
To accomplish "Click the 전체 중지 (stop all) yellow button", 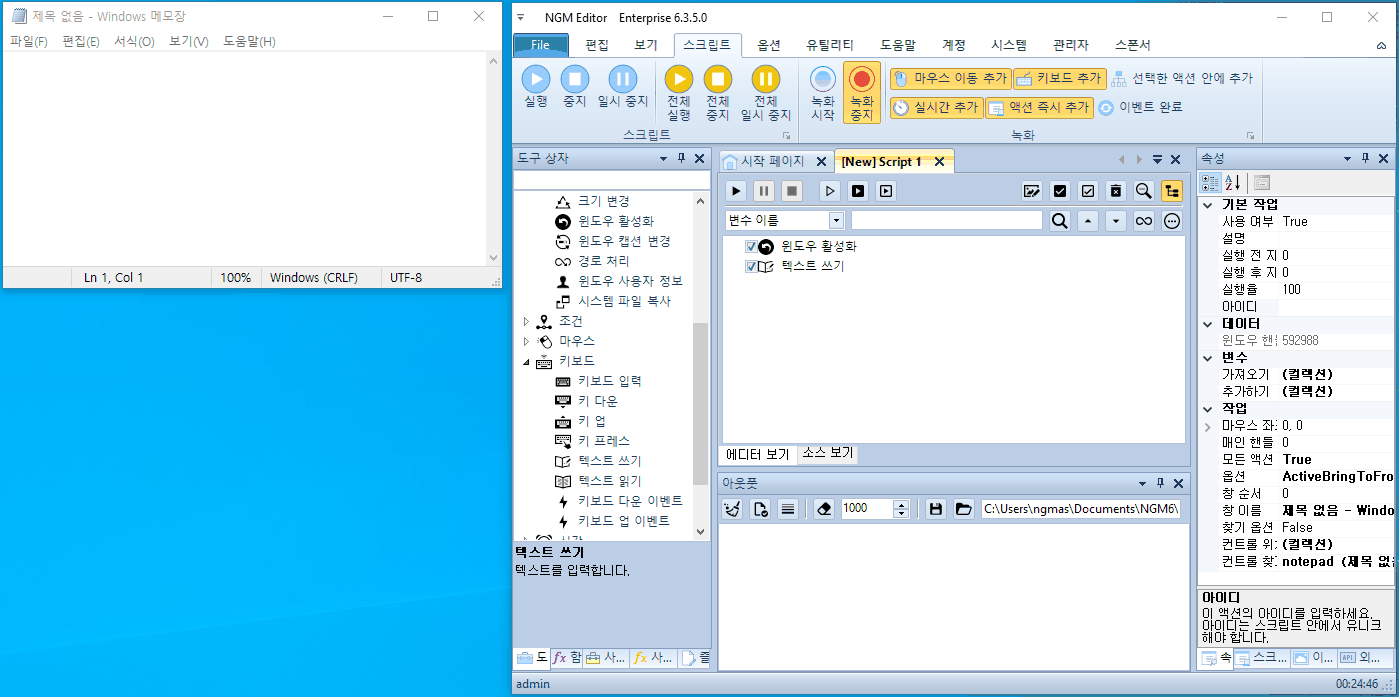I will (718, 93).
